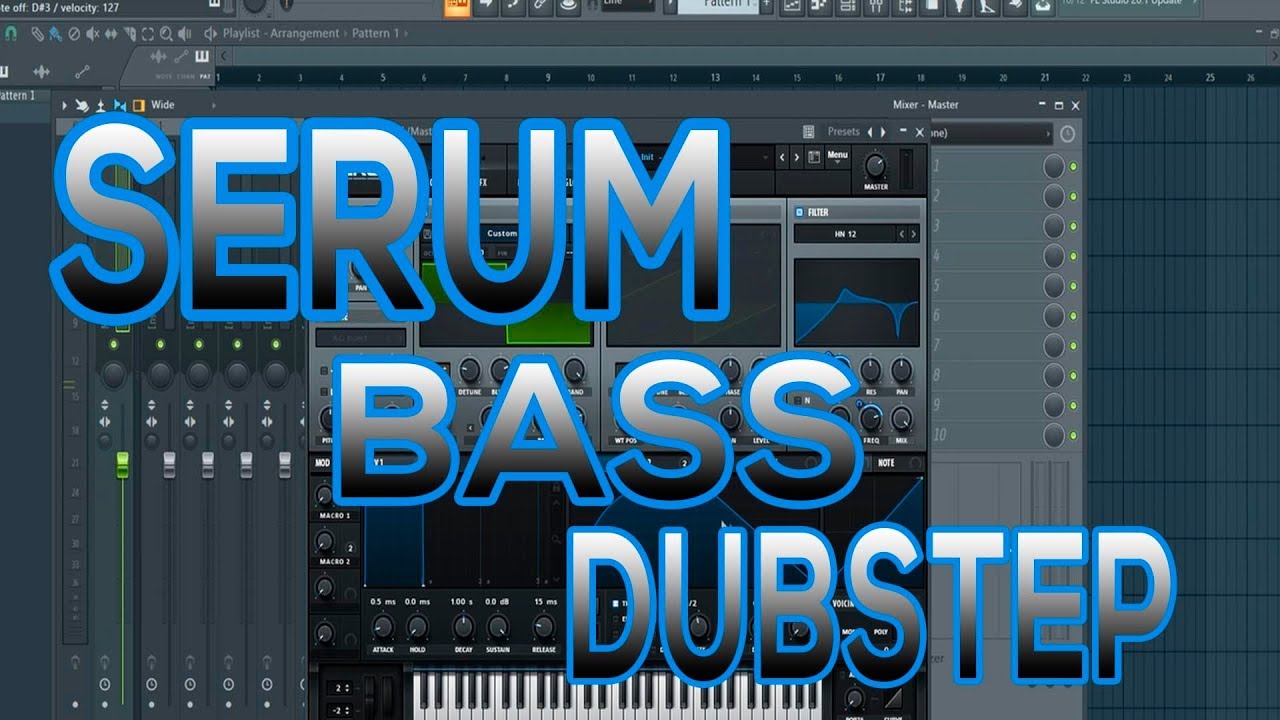Toggle mixer effect slot 7 green LED
The height and width of the screenshot is (720, 1280).
[x=1073, y=346]
